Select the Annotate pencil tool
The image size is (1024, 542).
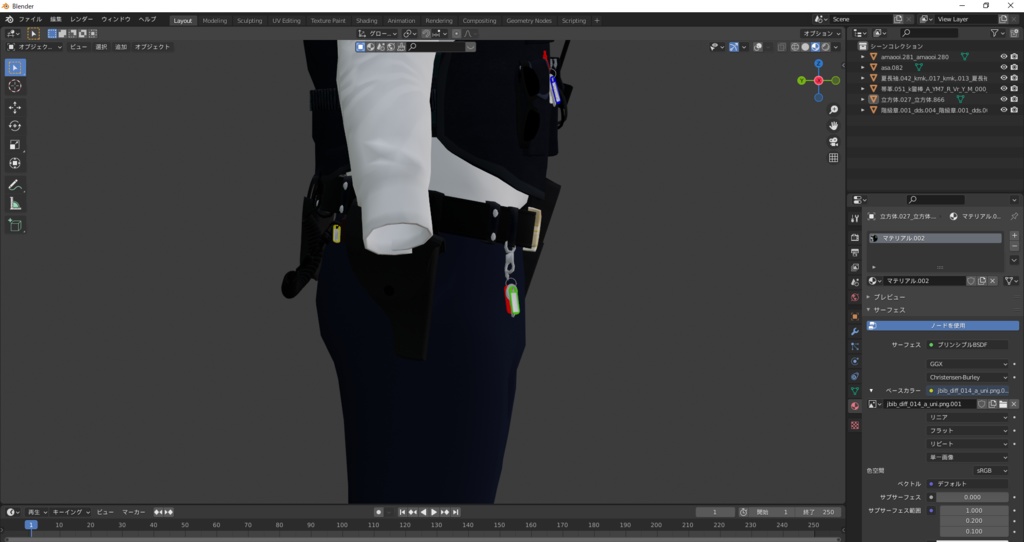(15, 185)
